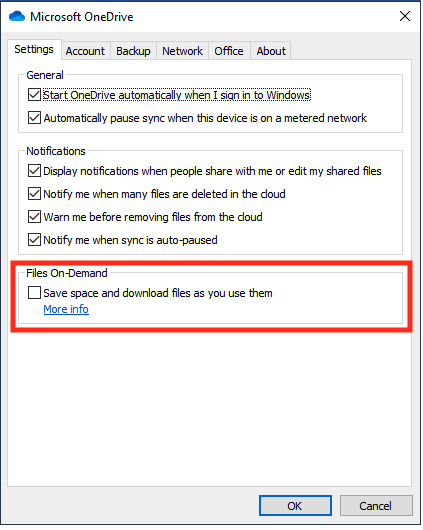
Task: Click the Files On-Demand group label
Action: (x=67, y=273)
